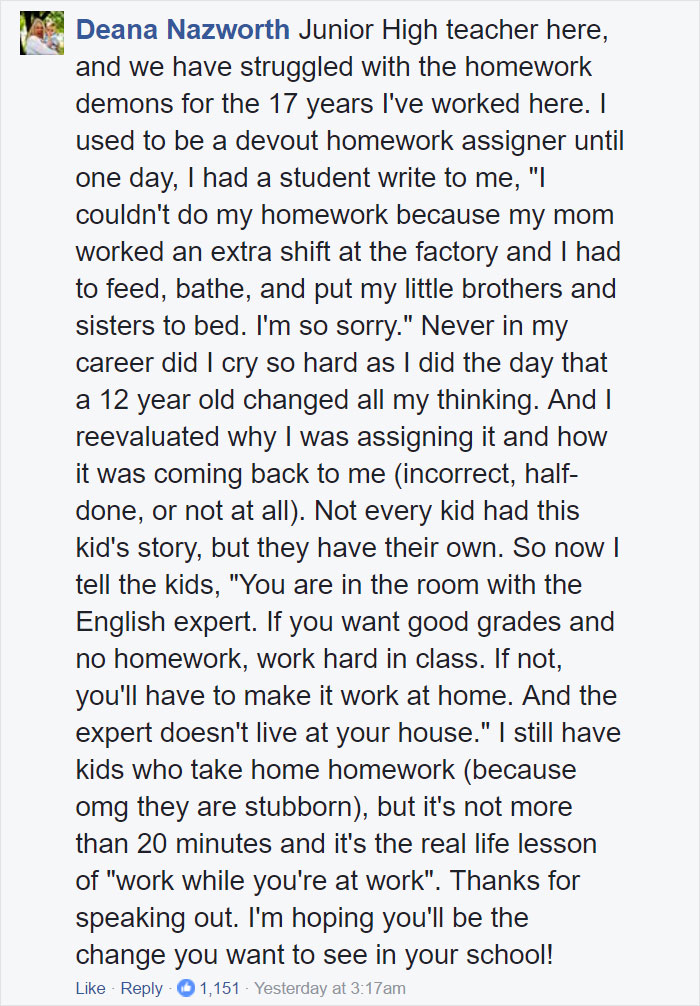This screenshot has width=700, height=1006.
Task: Open the commenter profile from the avatar
Action: (41, 32)
